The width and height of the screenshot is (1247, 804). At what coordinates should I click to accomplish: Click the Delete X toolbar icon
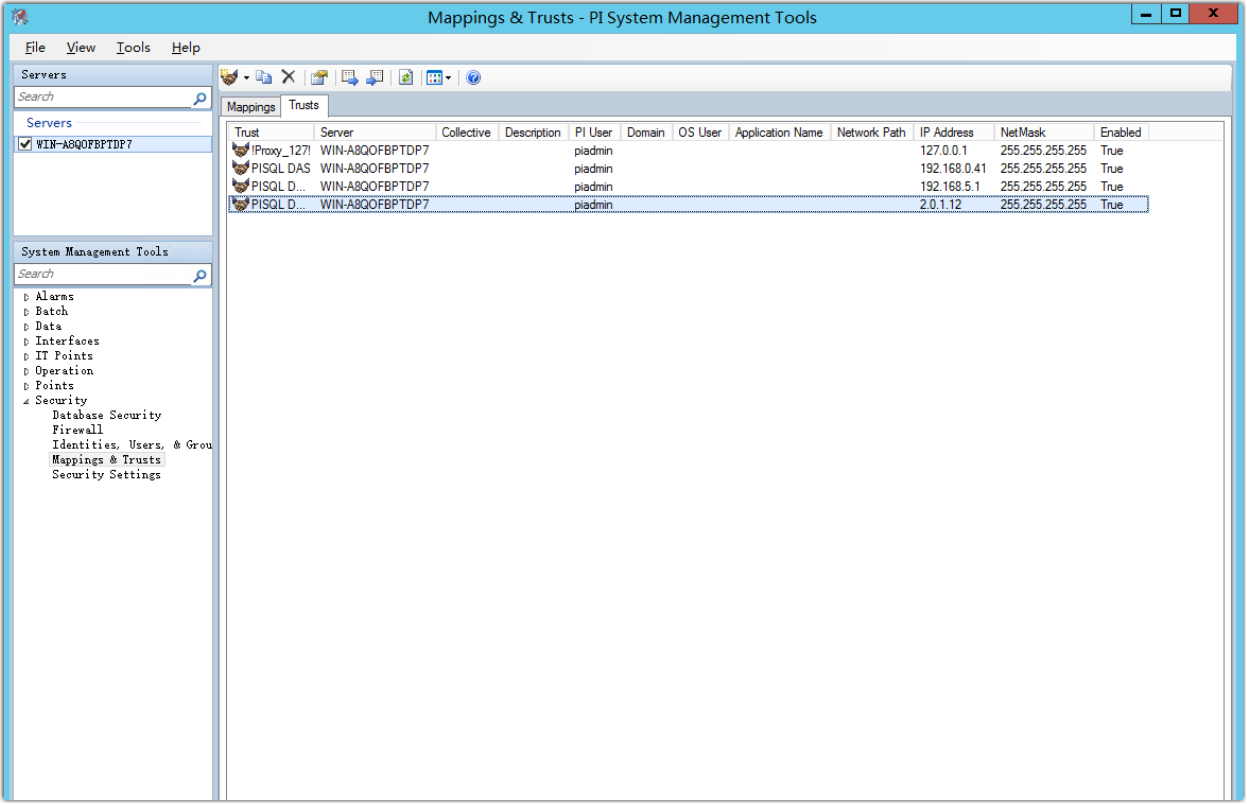(x=288, y=77)
